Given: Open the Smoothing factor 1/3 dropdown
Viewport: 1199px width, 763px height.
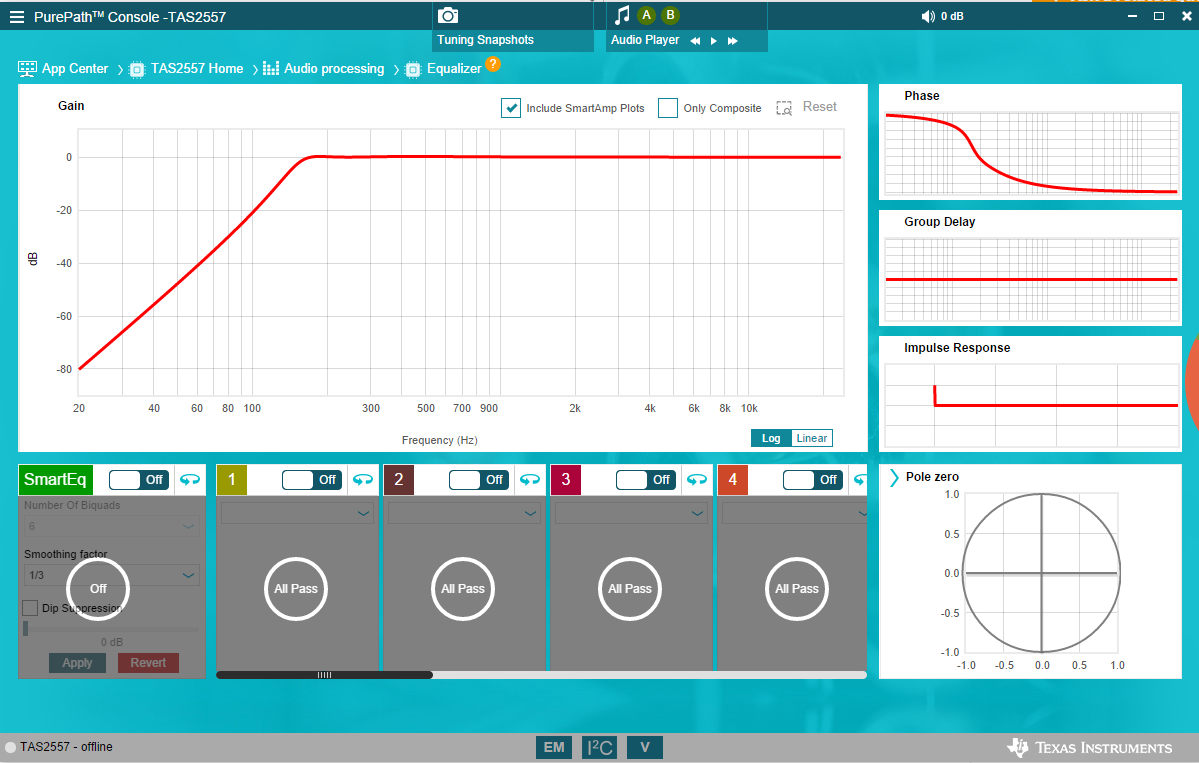Looking at the screenshot, I should (x=112, y=575).
